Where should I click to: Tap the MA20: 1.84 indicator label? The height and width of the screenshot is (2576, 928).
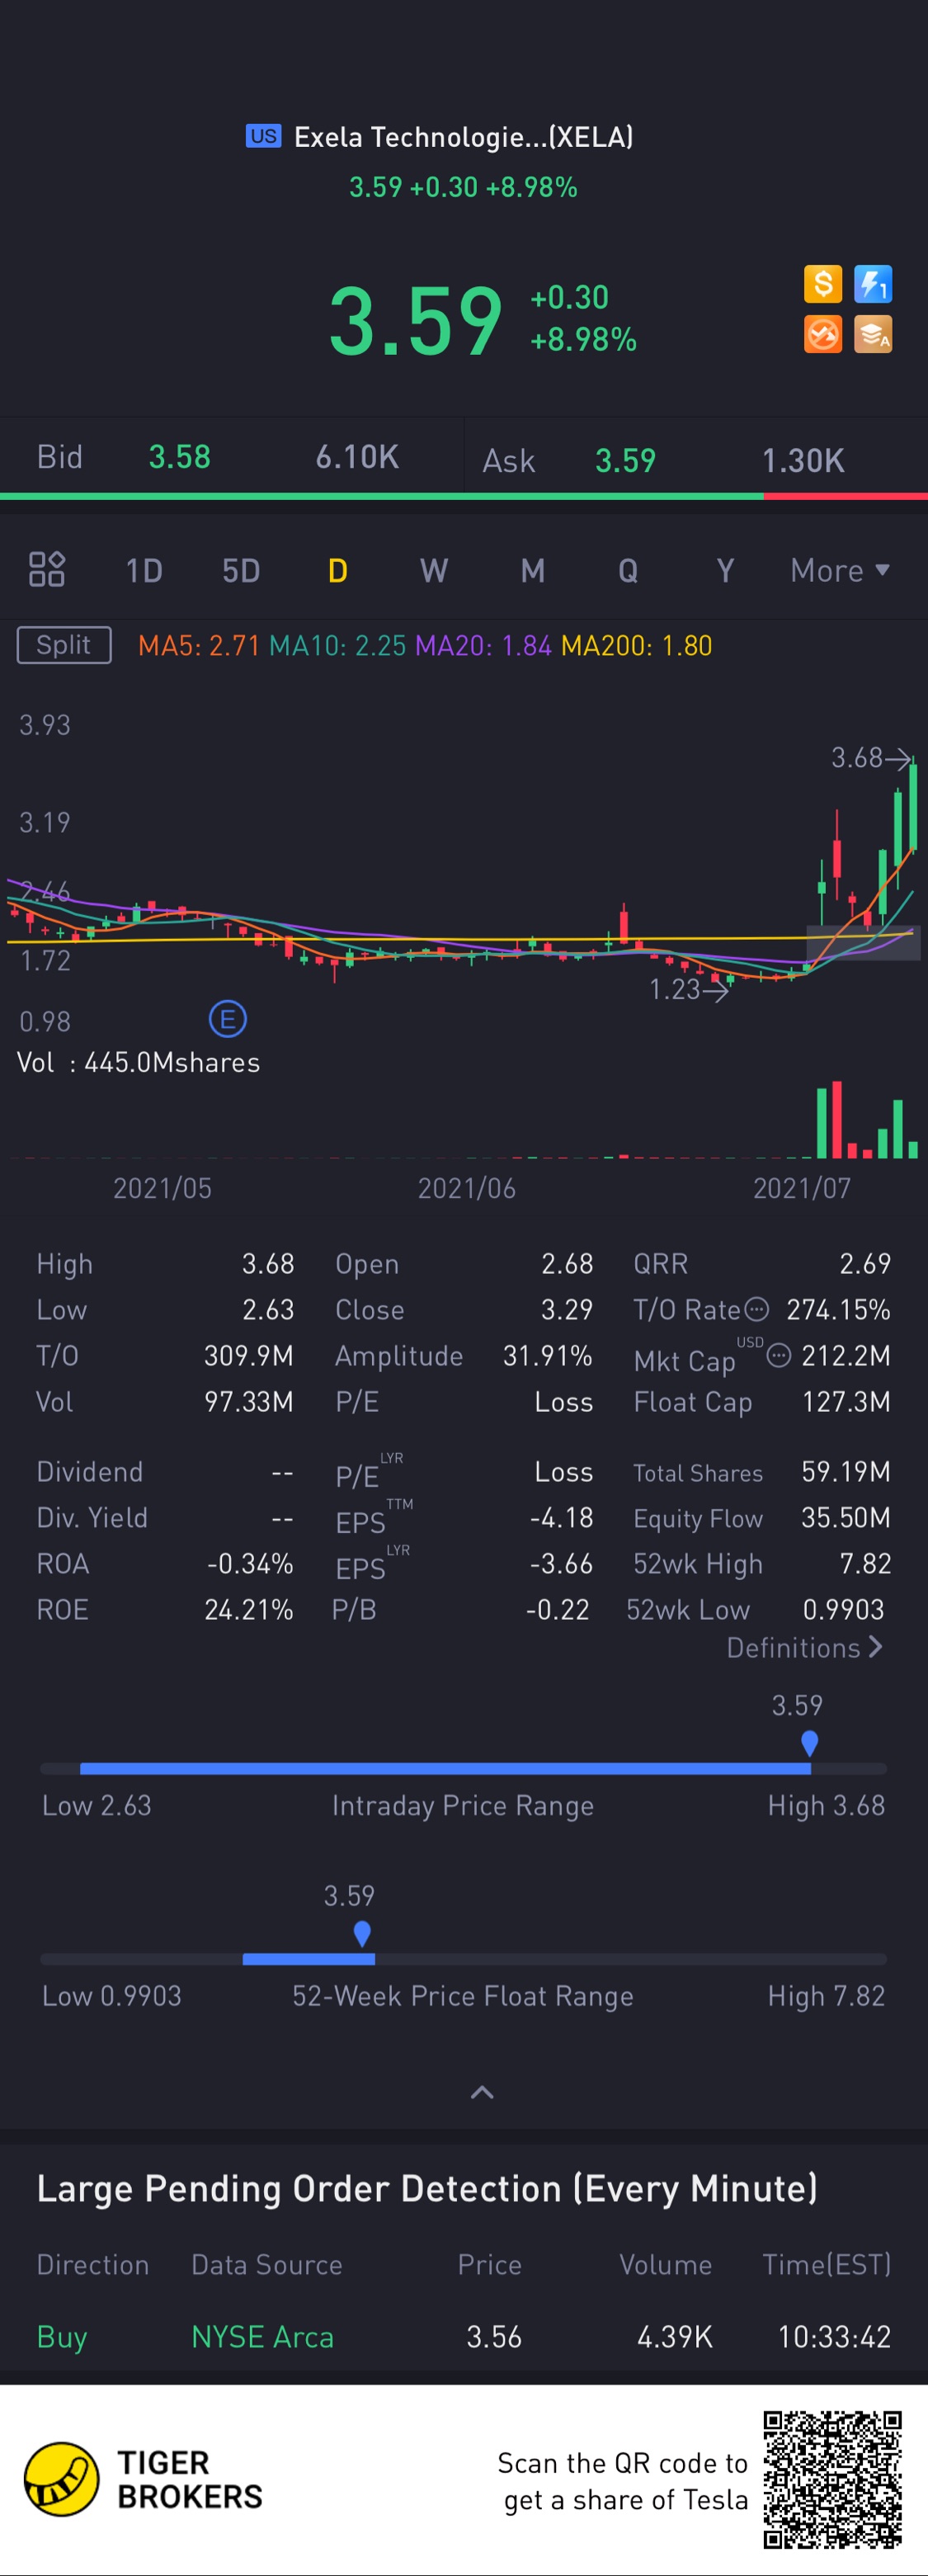tap(483, 646)
